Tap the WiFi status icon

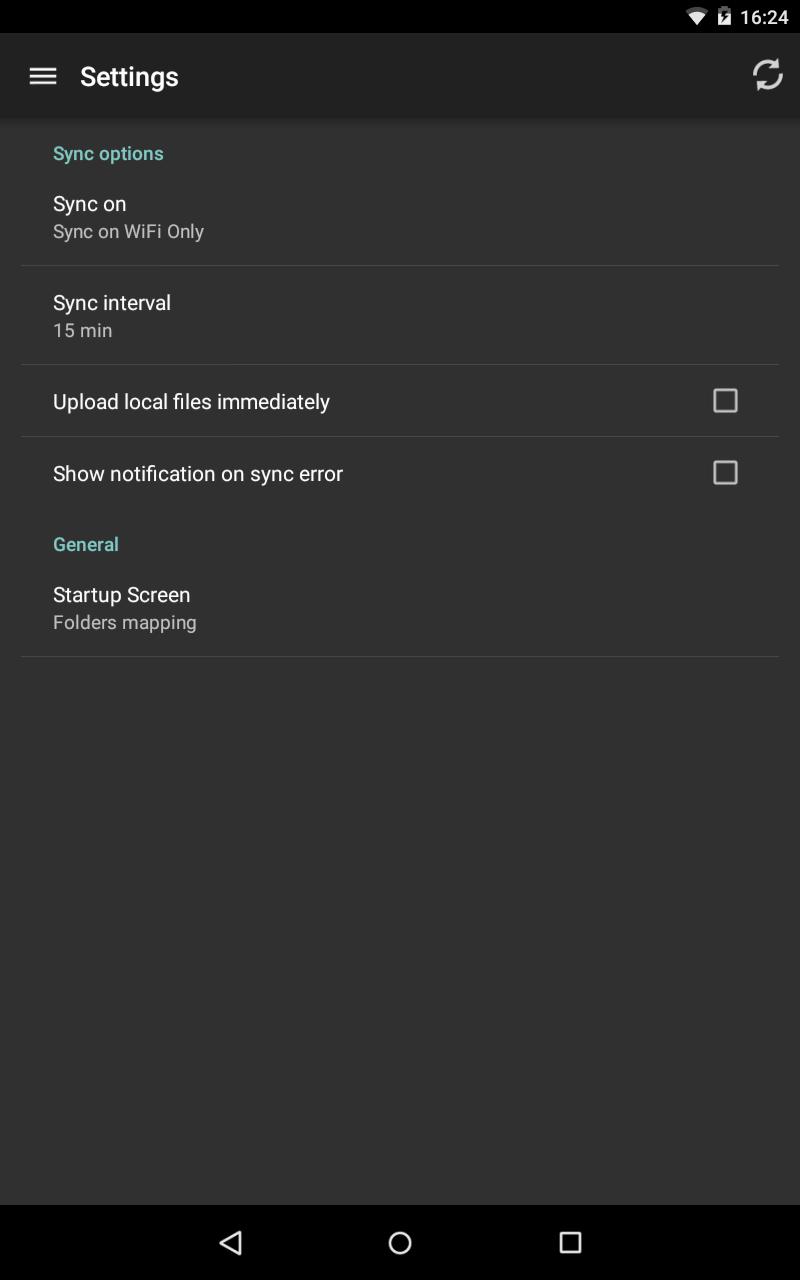pyautogui.click(x=696, y=17)
